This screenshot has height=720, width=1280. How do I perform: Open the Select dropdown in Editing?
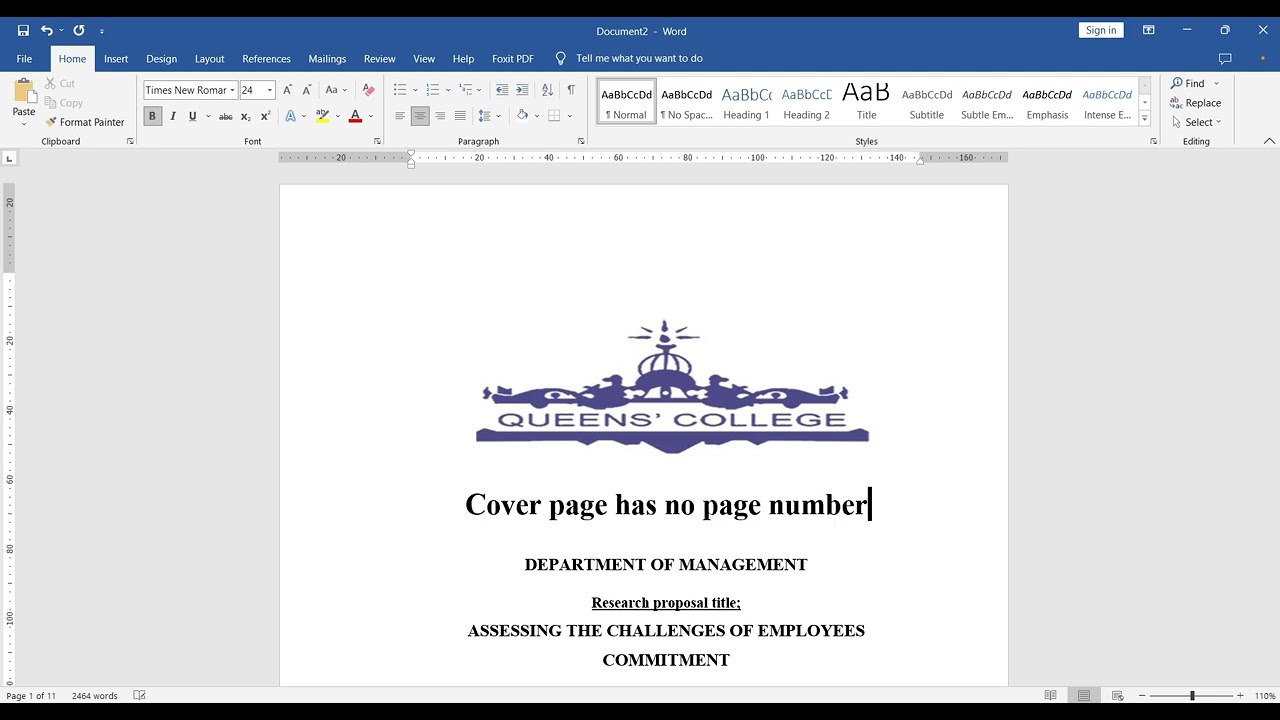tap(1196, 122)
